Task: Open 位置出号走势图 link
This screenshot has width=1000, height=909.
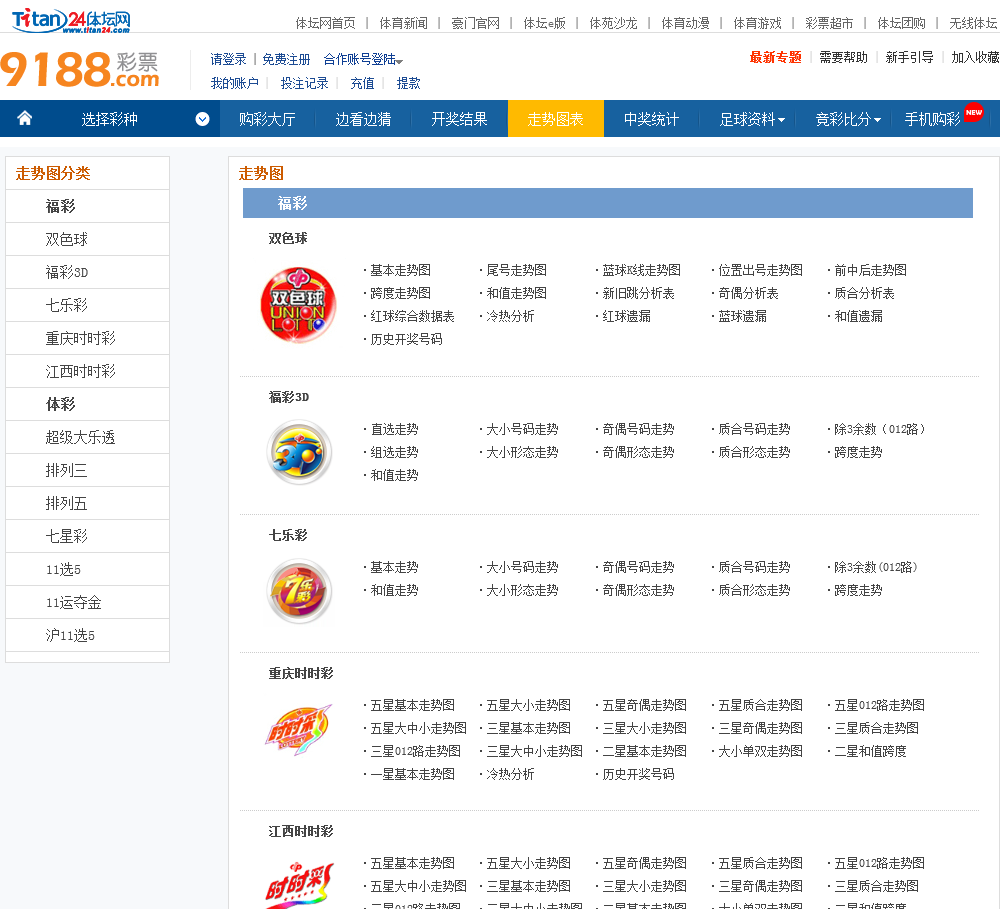Action: (760, 270)
